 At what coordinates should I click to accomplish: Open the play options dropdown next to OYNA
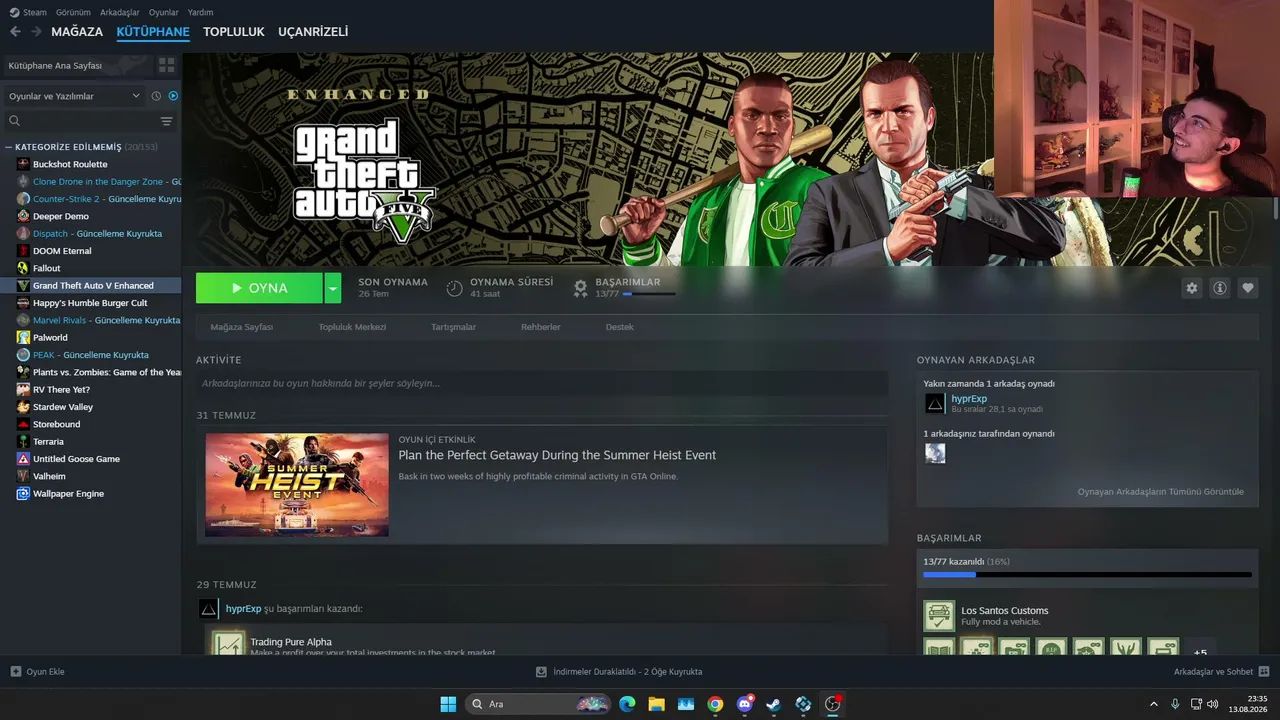pyautogui.click(x=333, y=288)
